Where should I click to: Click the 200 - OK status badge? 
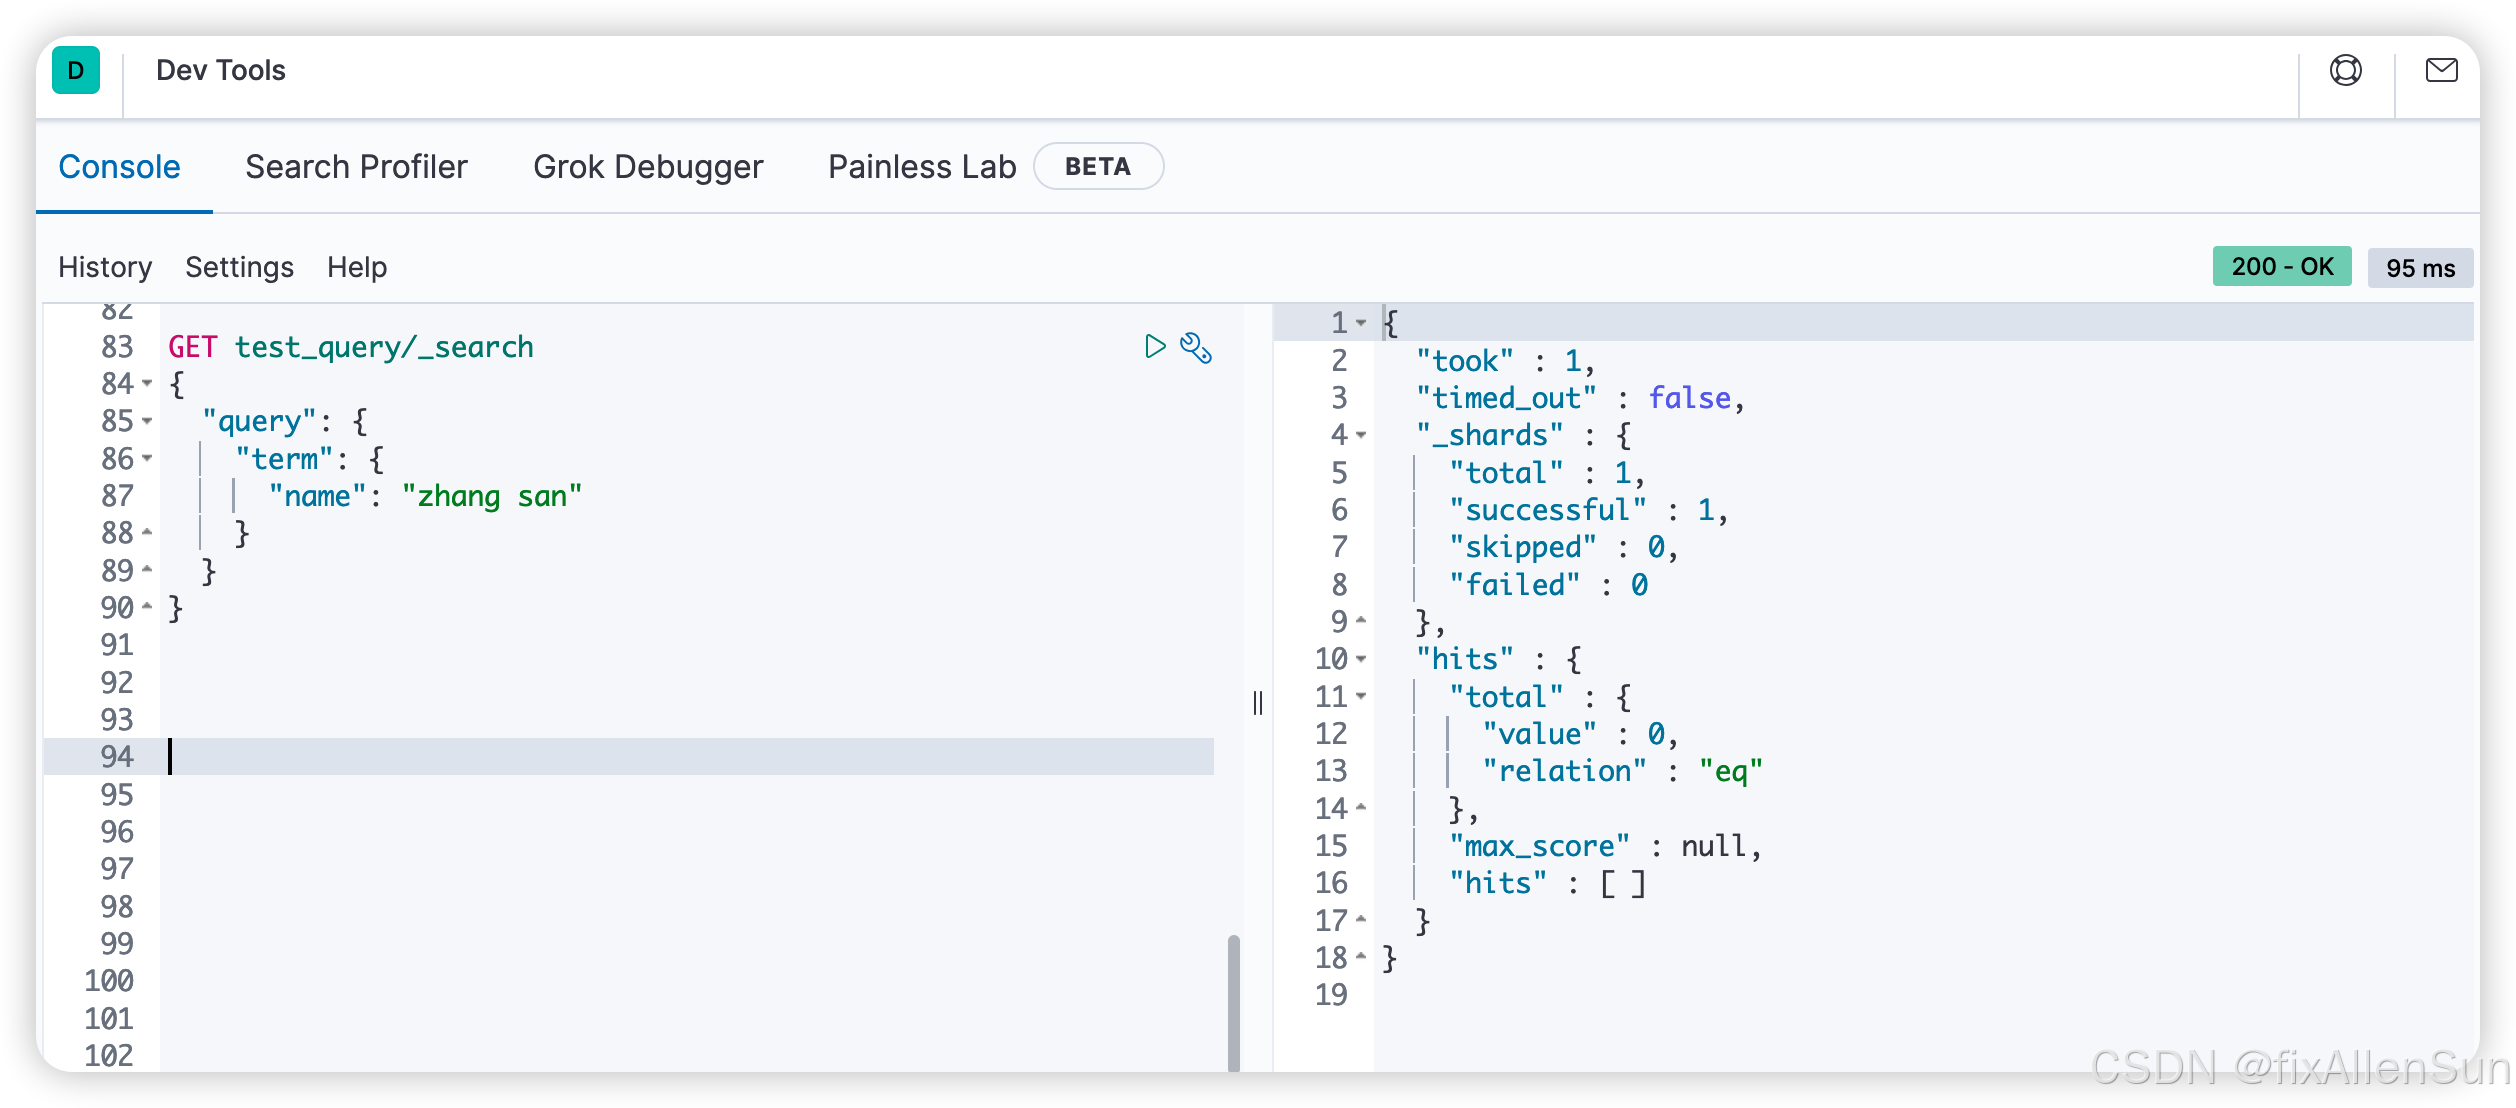point(2281,267)
